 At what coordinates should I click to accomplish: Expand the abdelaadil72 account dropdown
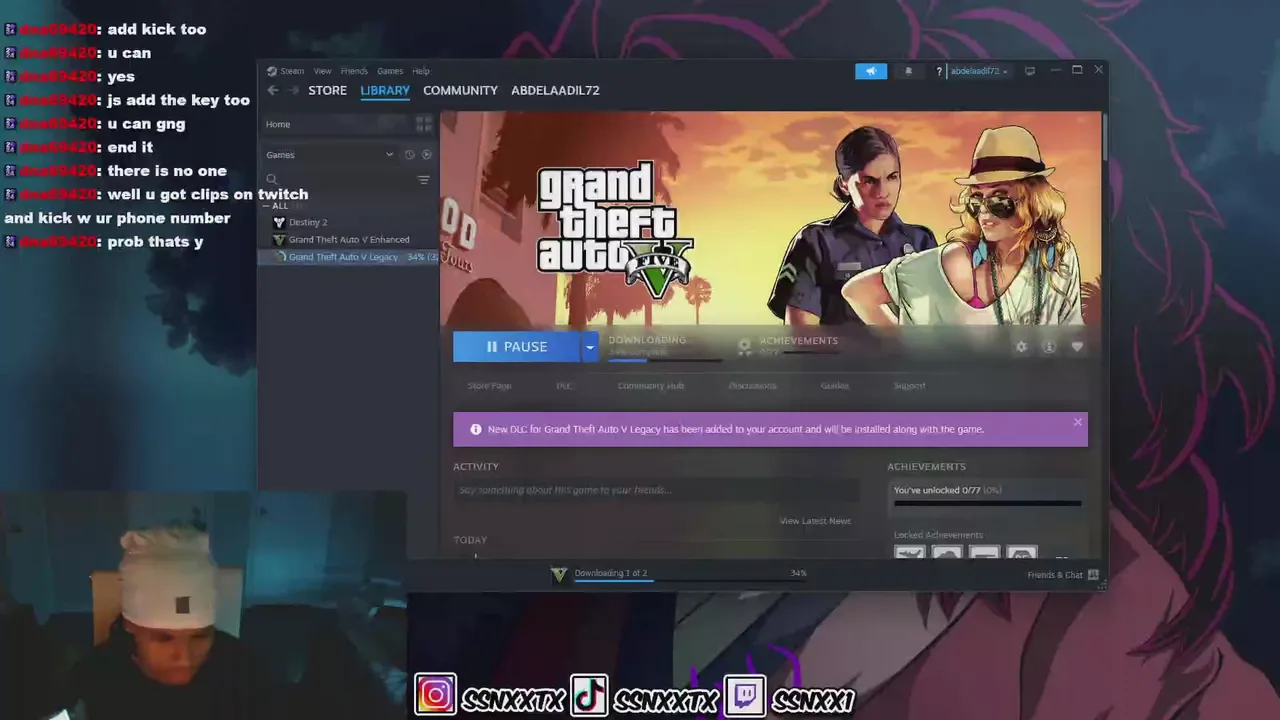tap(979, 71)
